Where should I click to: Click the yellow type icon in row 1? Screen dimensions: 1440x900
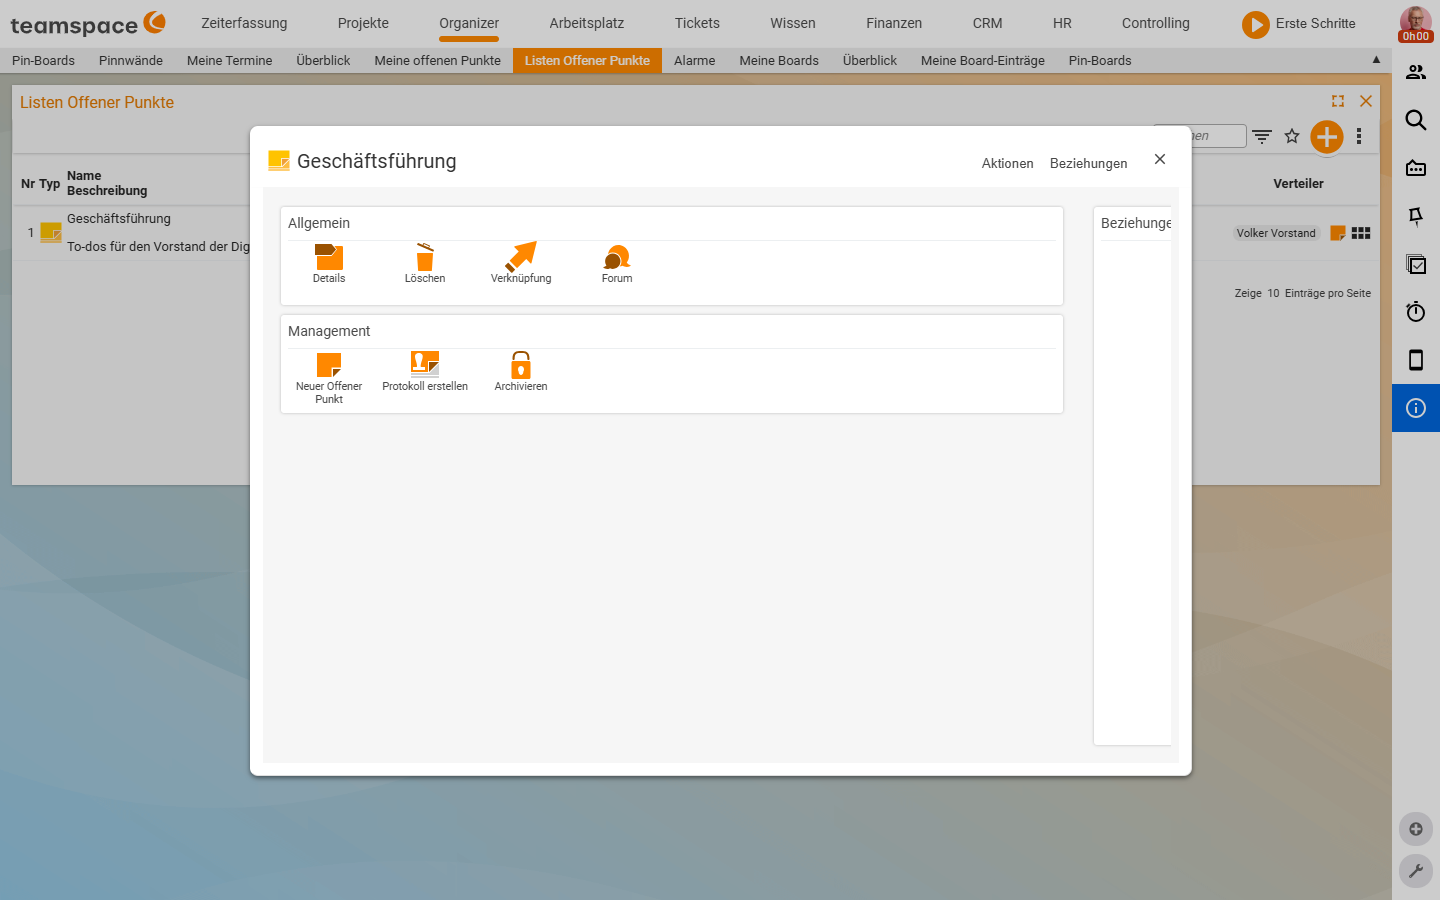click(51, 232)
